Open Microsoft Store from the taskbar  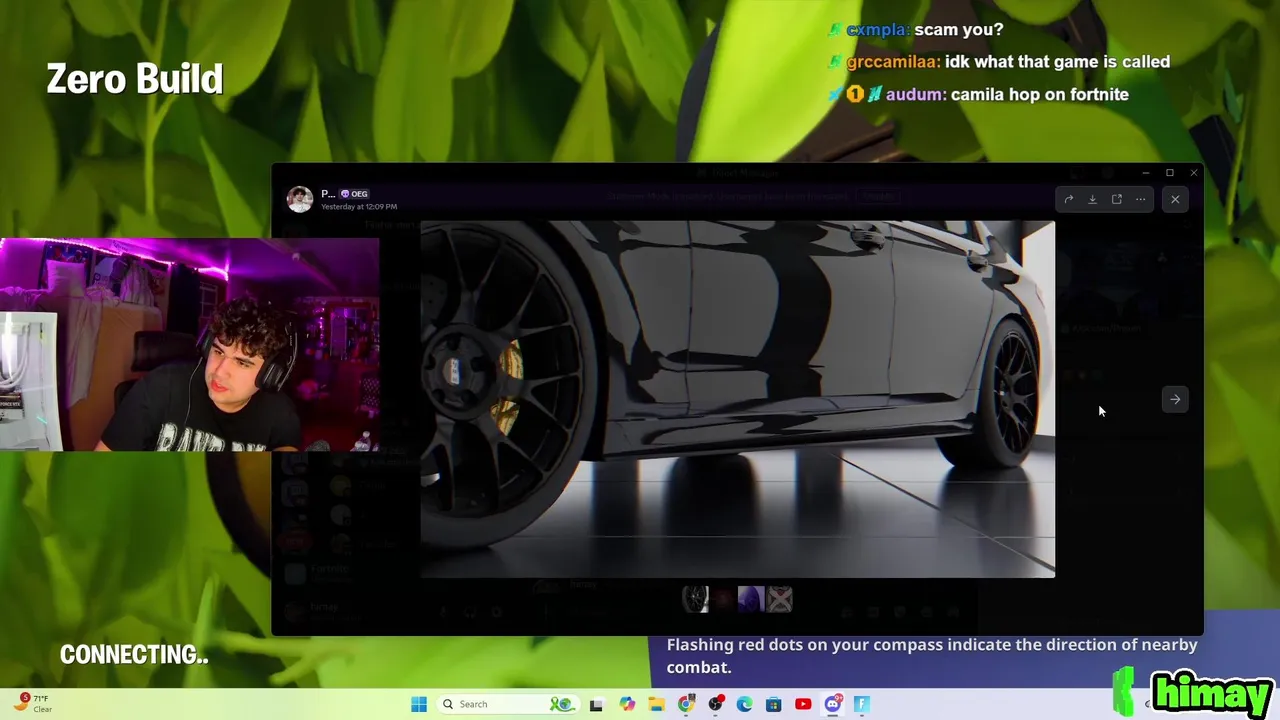[773, 704]
